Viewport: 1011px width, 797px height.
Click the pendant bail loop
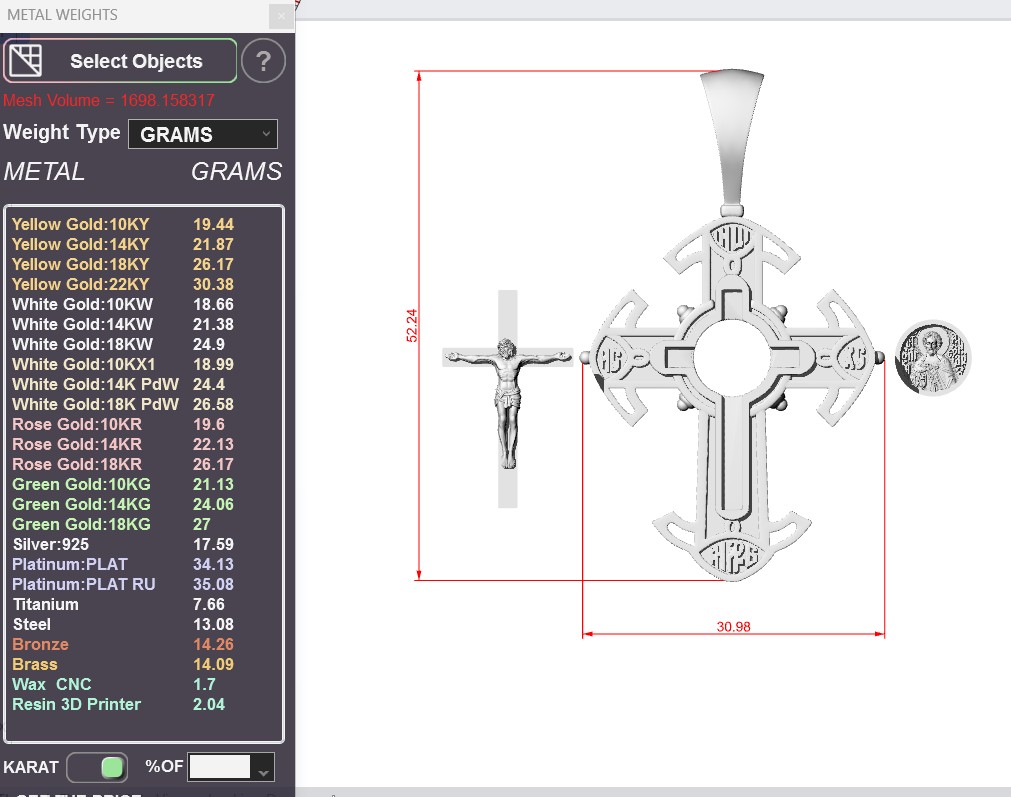pyautogui.click(x=732, y=138)
